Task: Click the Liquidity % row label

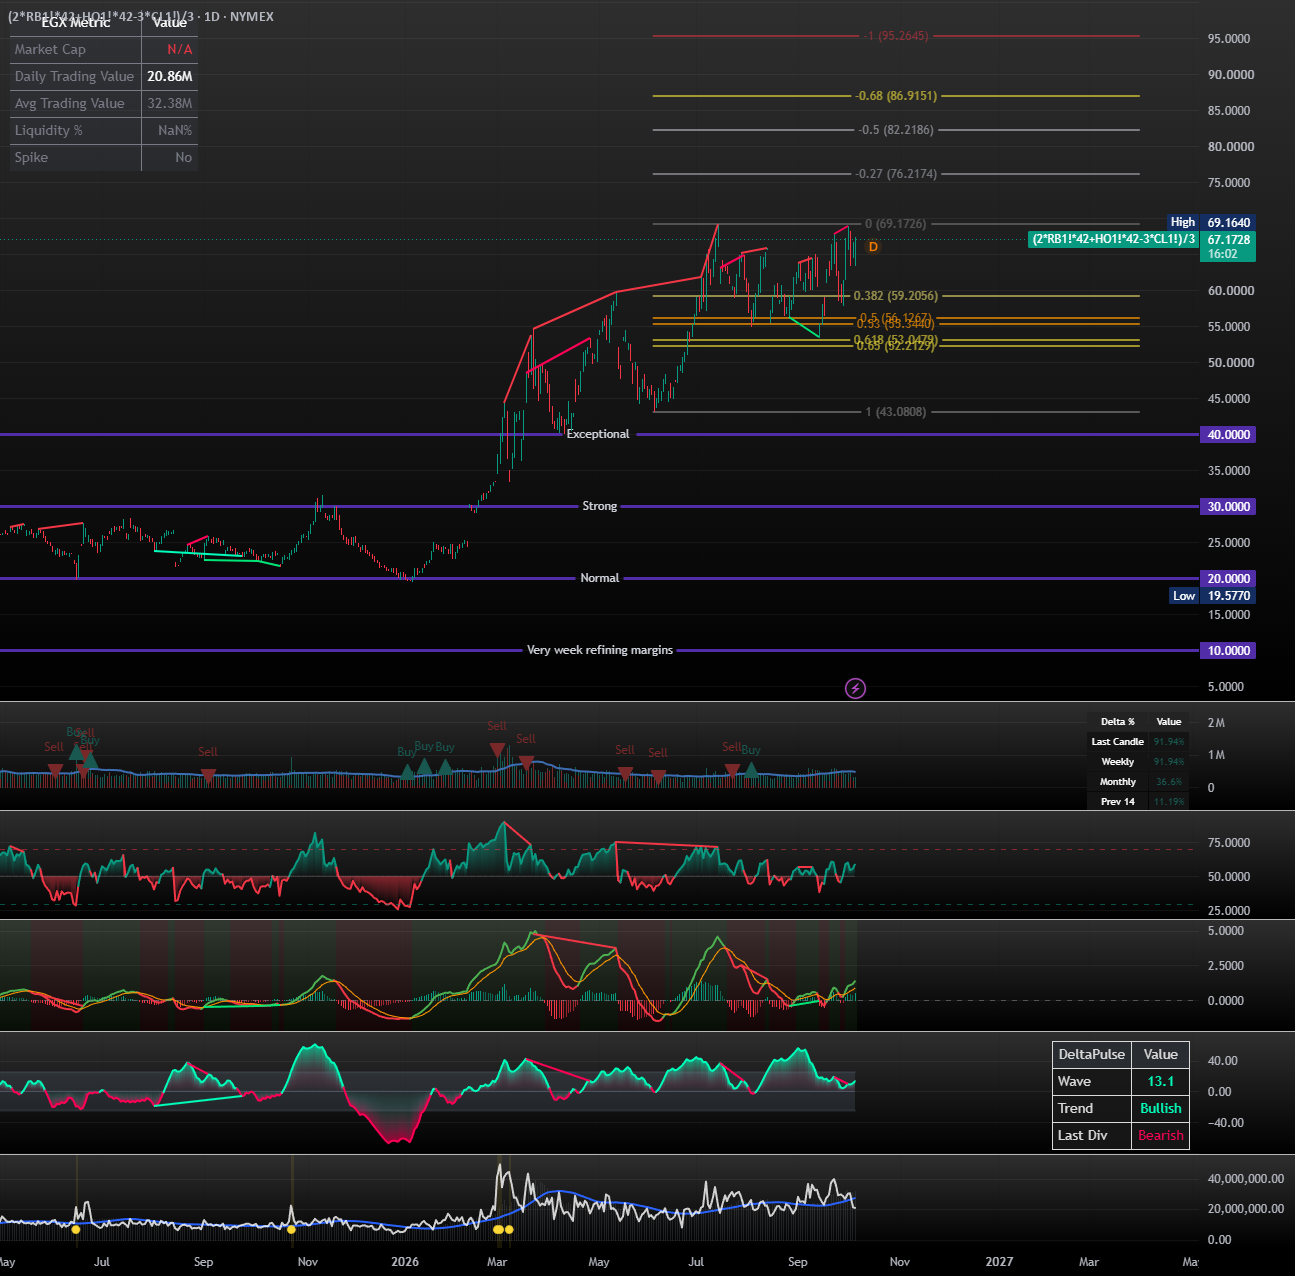Action: [49, 131]
